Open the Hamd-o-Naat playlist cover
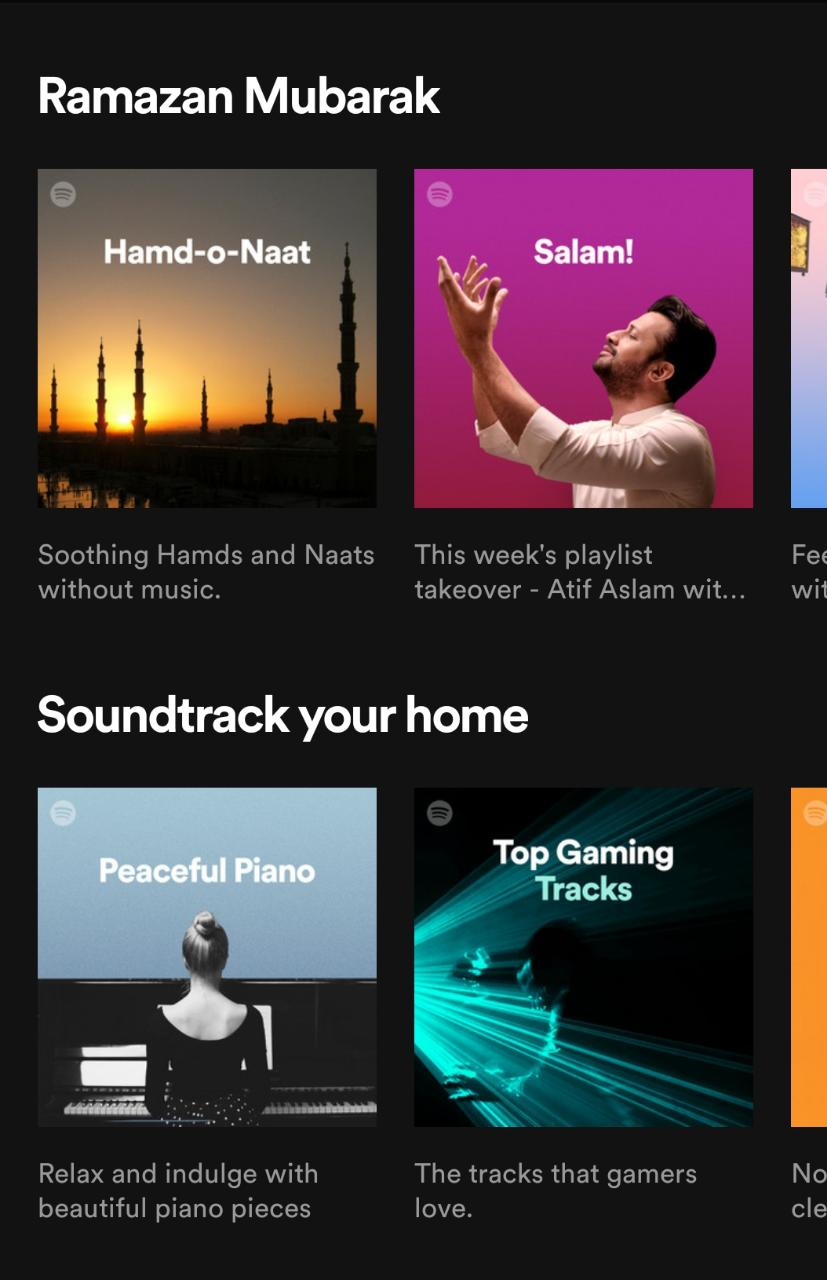 (207, 338)
